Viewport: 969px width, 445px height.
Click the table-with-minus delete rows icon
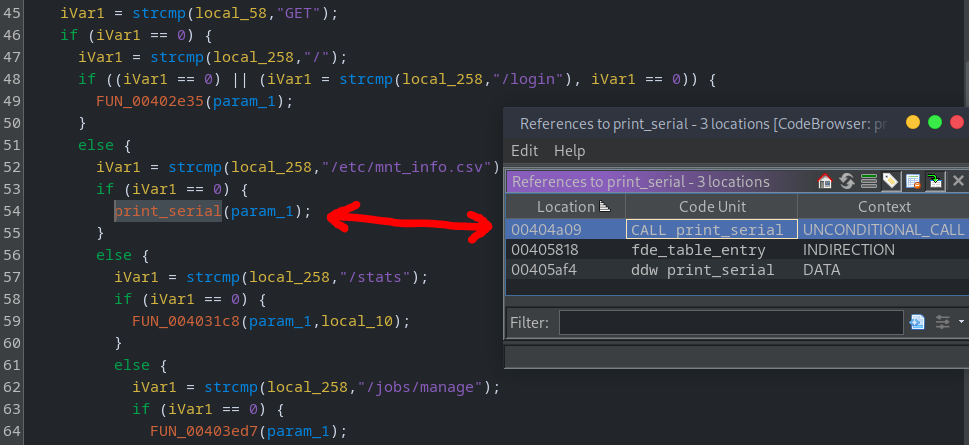tap(913, 181)
